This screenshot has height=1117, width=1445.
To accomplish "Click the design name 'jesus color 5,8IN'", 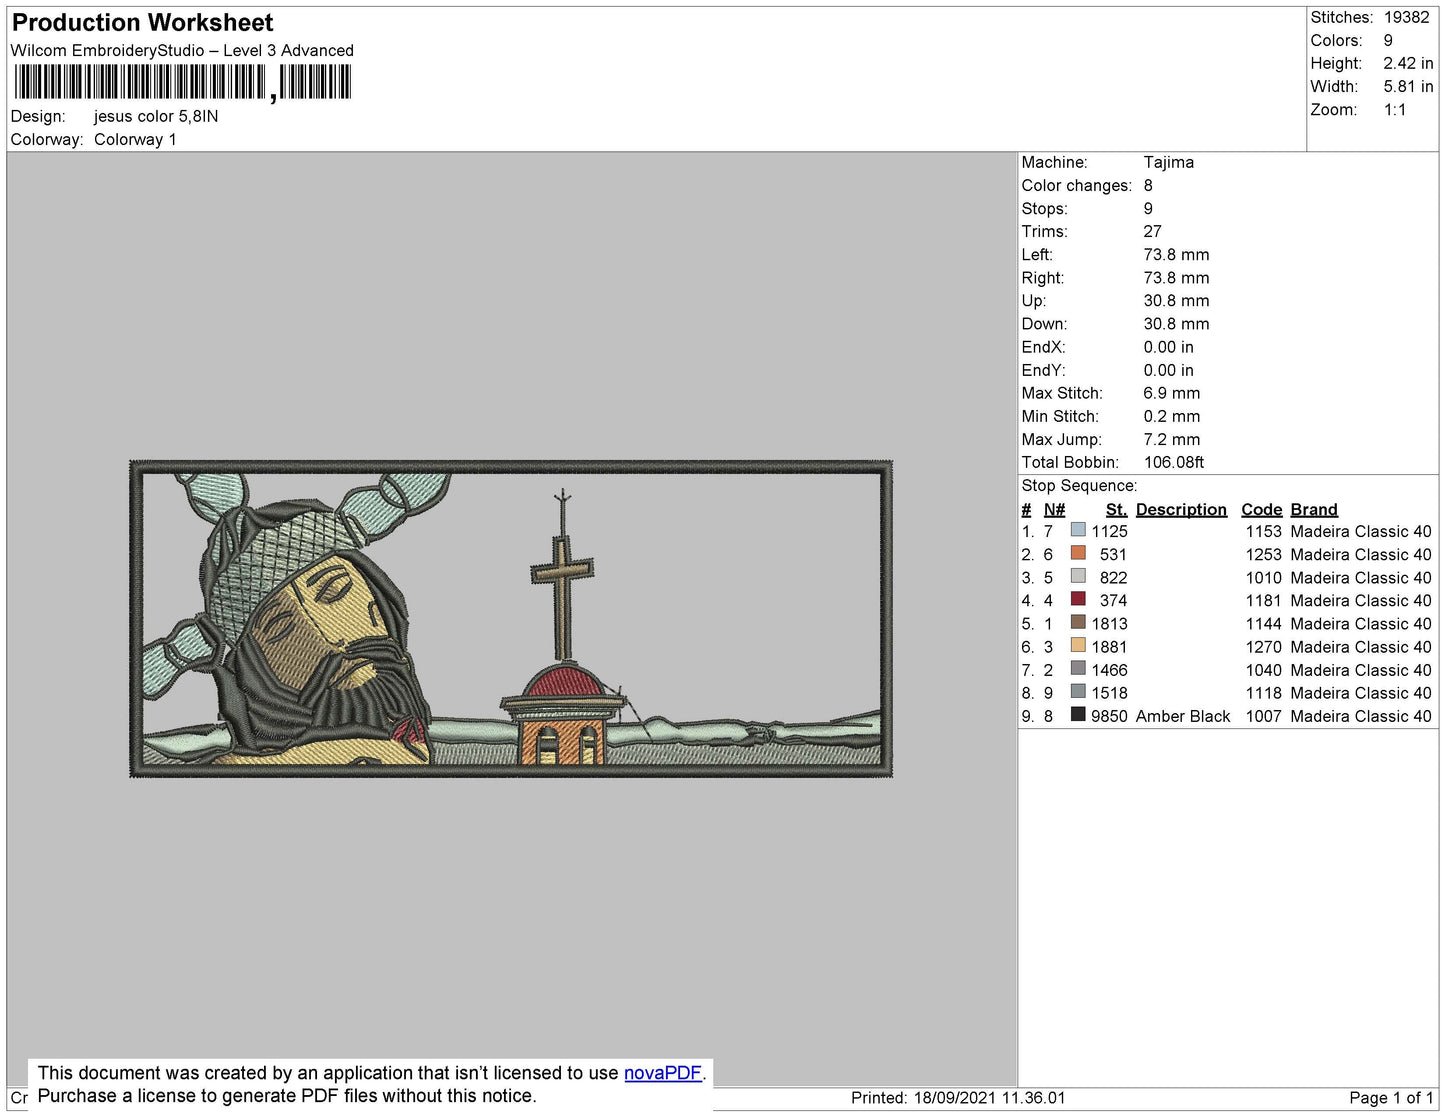I will pos(156,116).
